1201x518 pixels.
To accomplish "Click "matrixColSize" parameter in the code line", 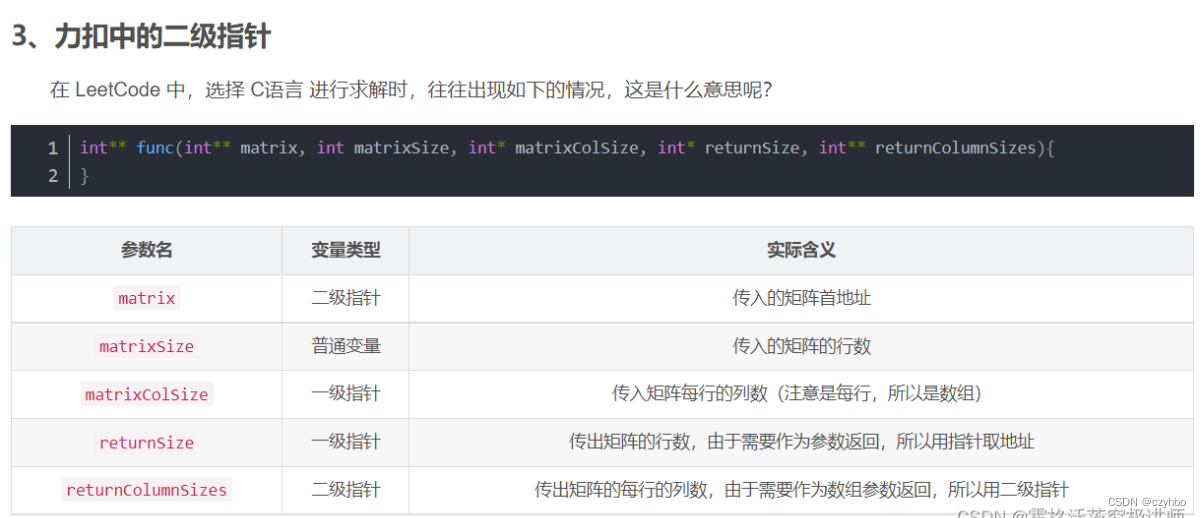I will 576,148.
